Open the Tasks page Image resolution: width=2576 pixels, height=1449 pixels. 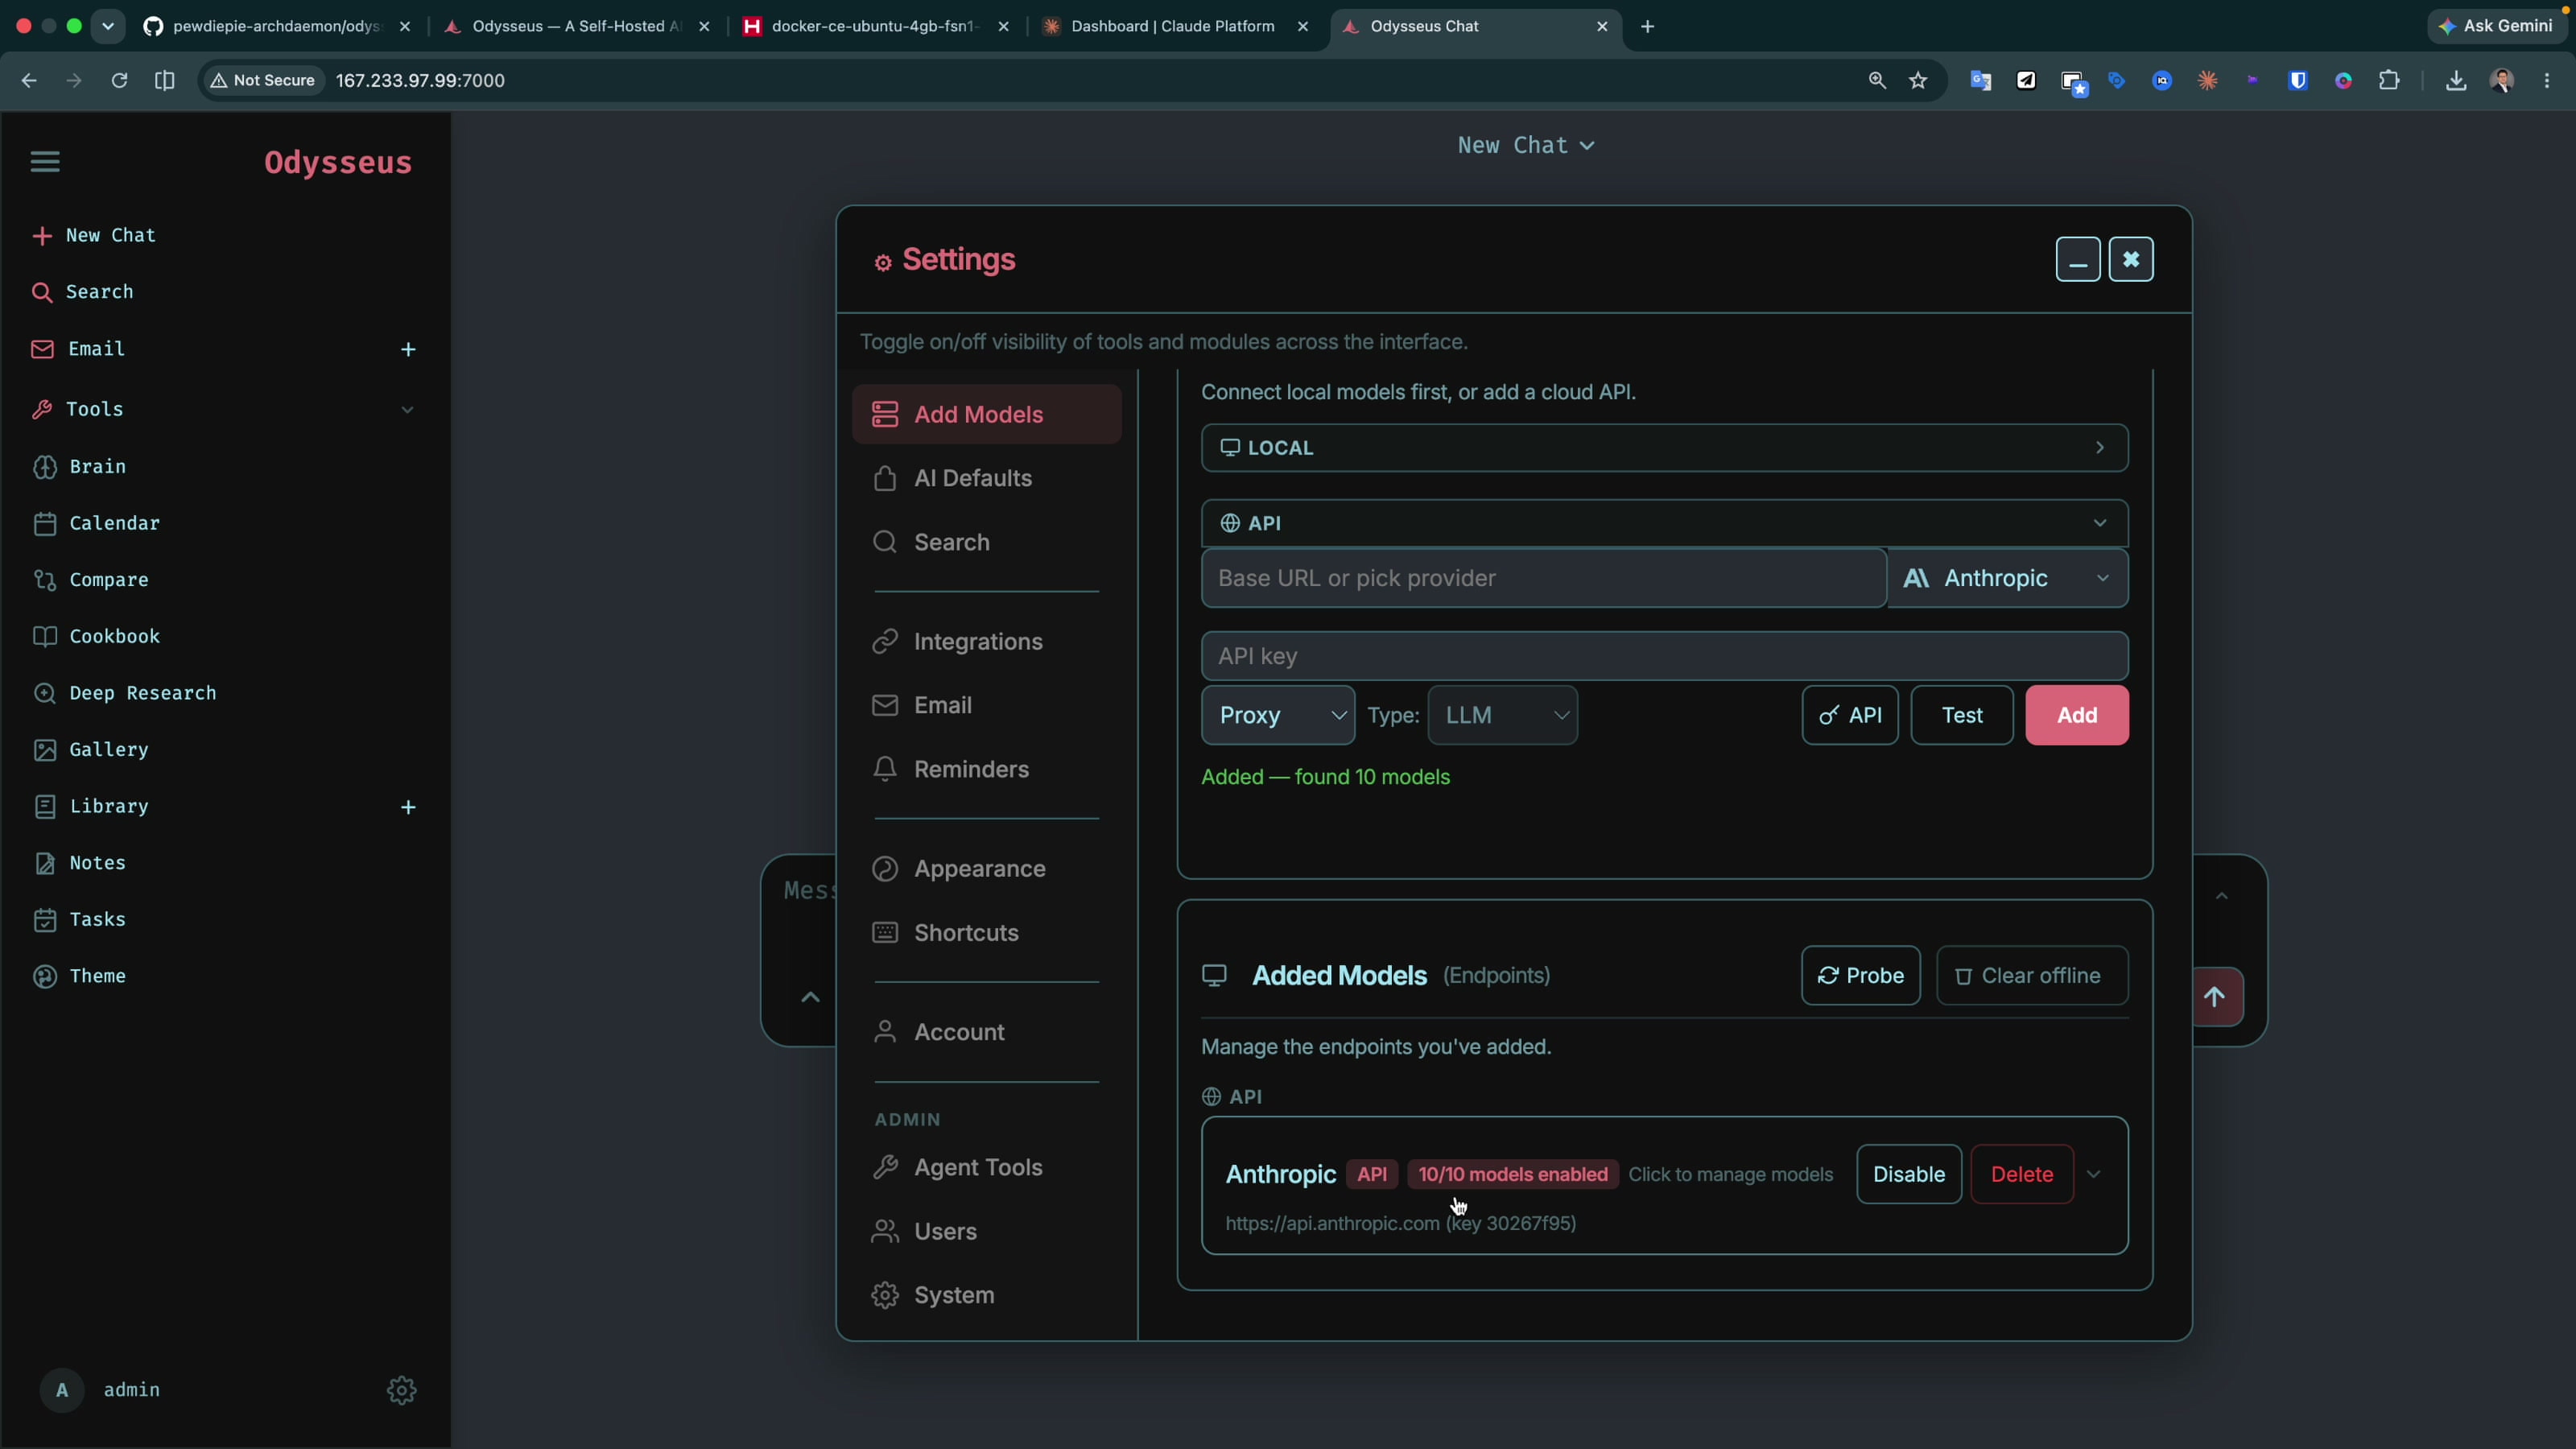point(80,919)
